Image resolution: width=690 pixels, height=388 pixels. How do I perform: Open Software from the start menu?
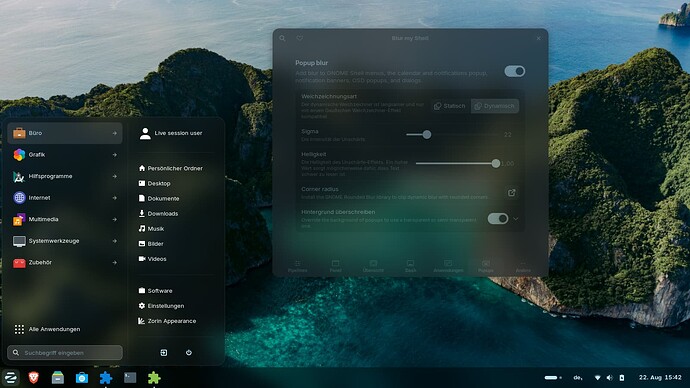155,291
